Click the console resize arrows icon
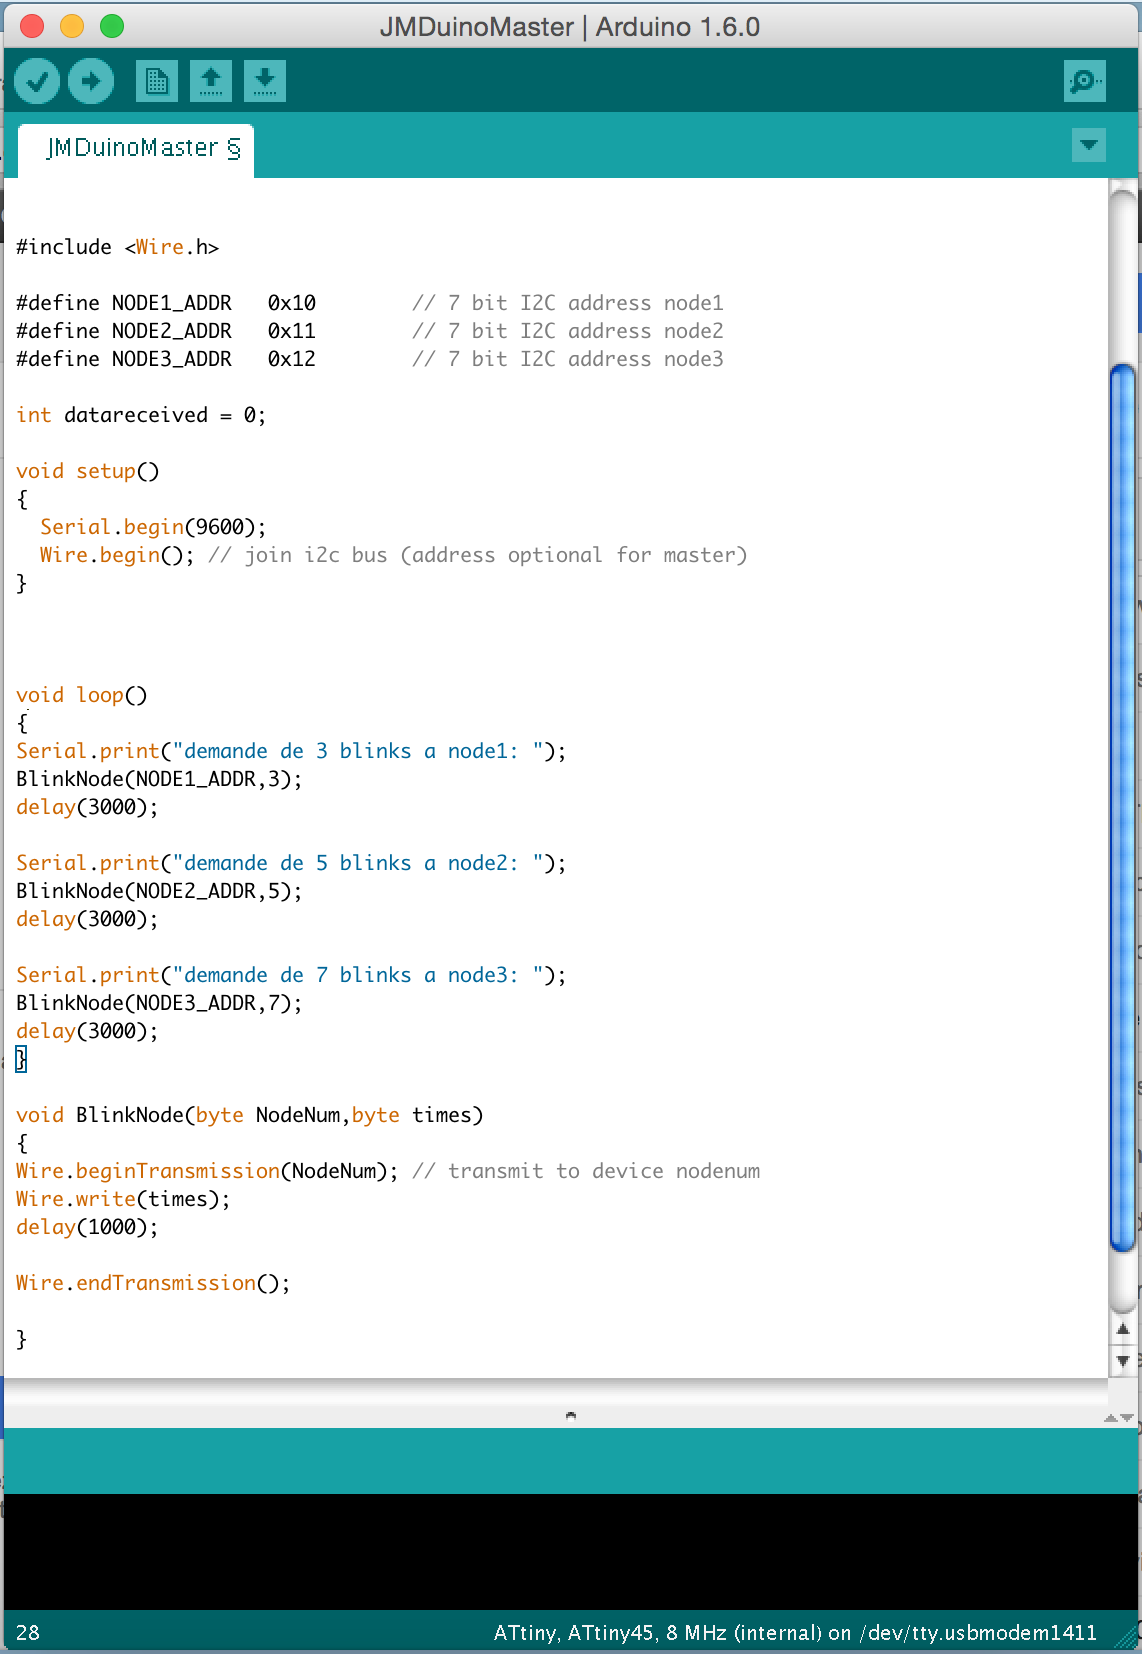This screenshot has height=1654, width=1142. (1118, 1418)
